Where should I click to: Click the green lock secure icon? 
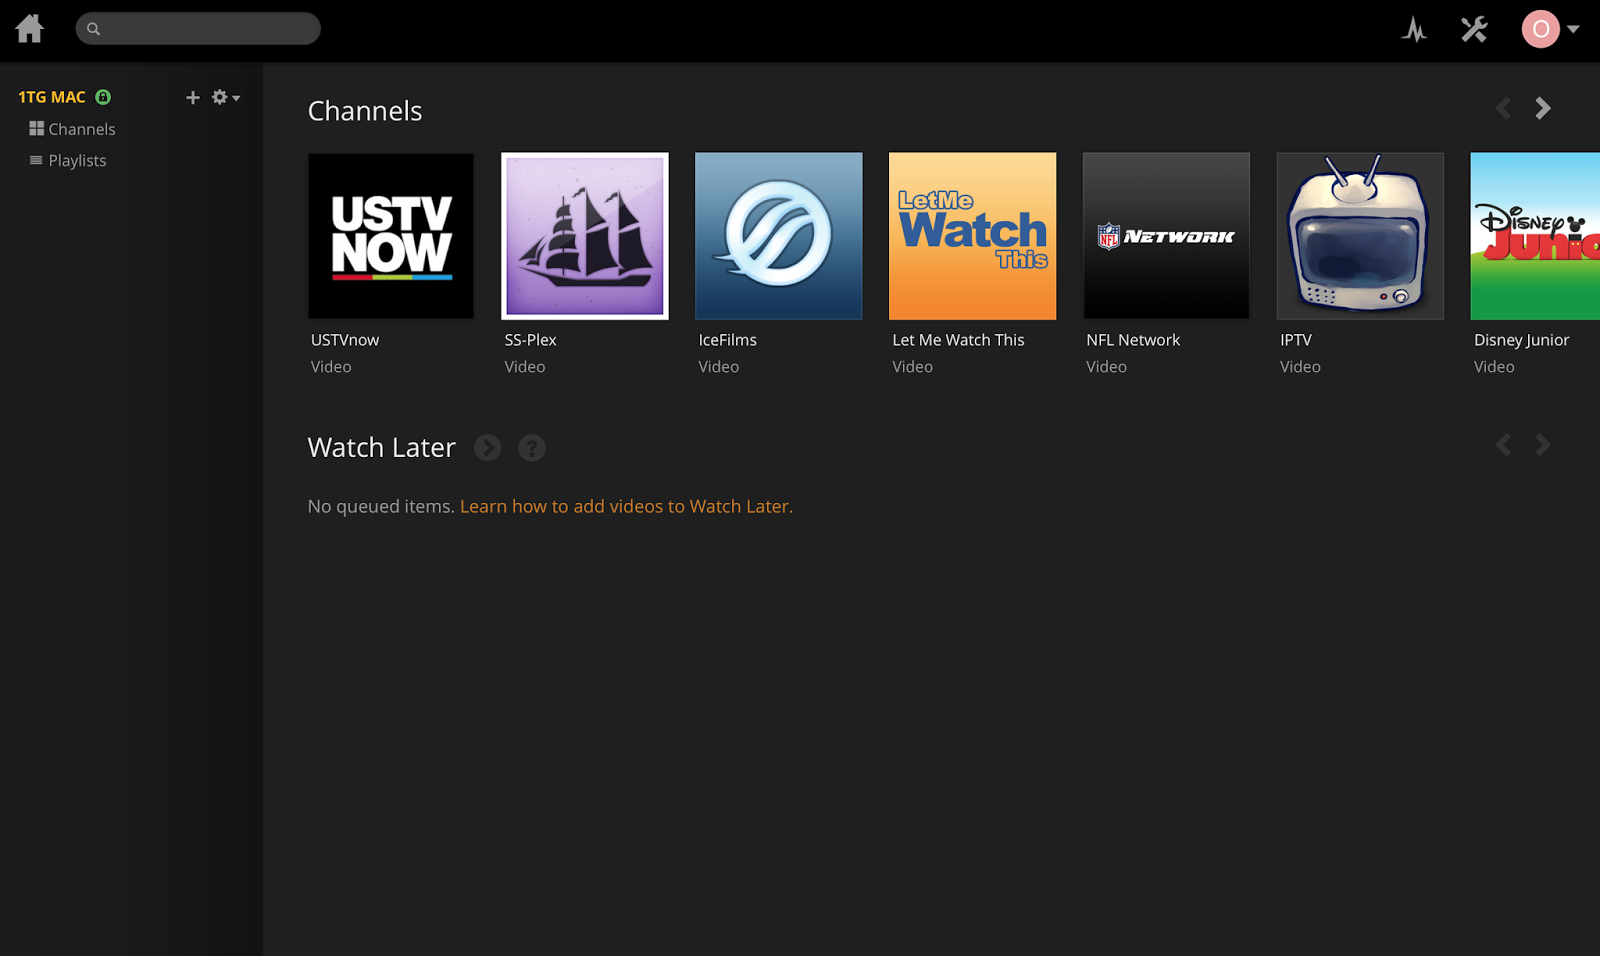[x=103, y=97]
